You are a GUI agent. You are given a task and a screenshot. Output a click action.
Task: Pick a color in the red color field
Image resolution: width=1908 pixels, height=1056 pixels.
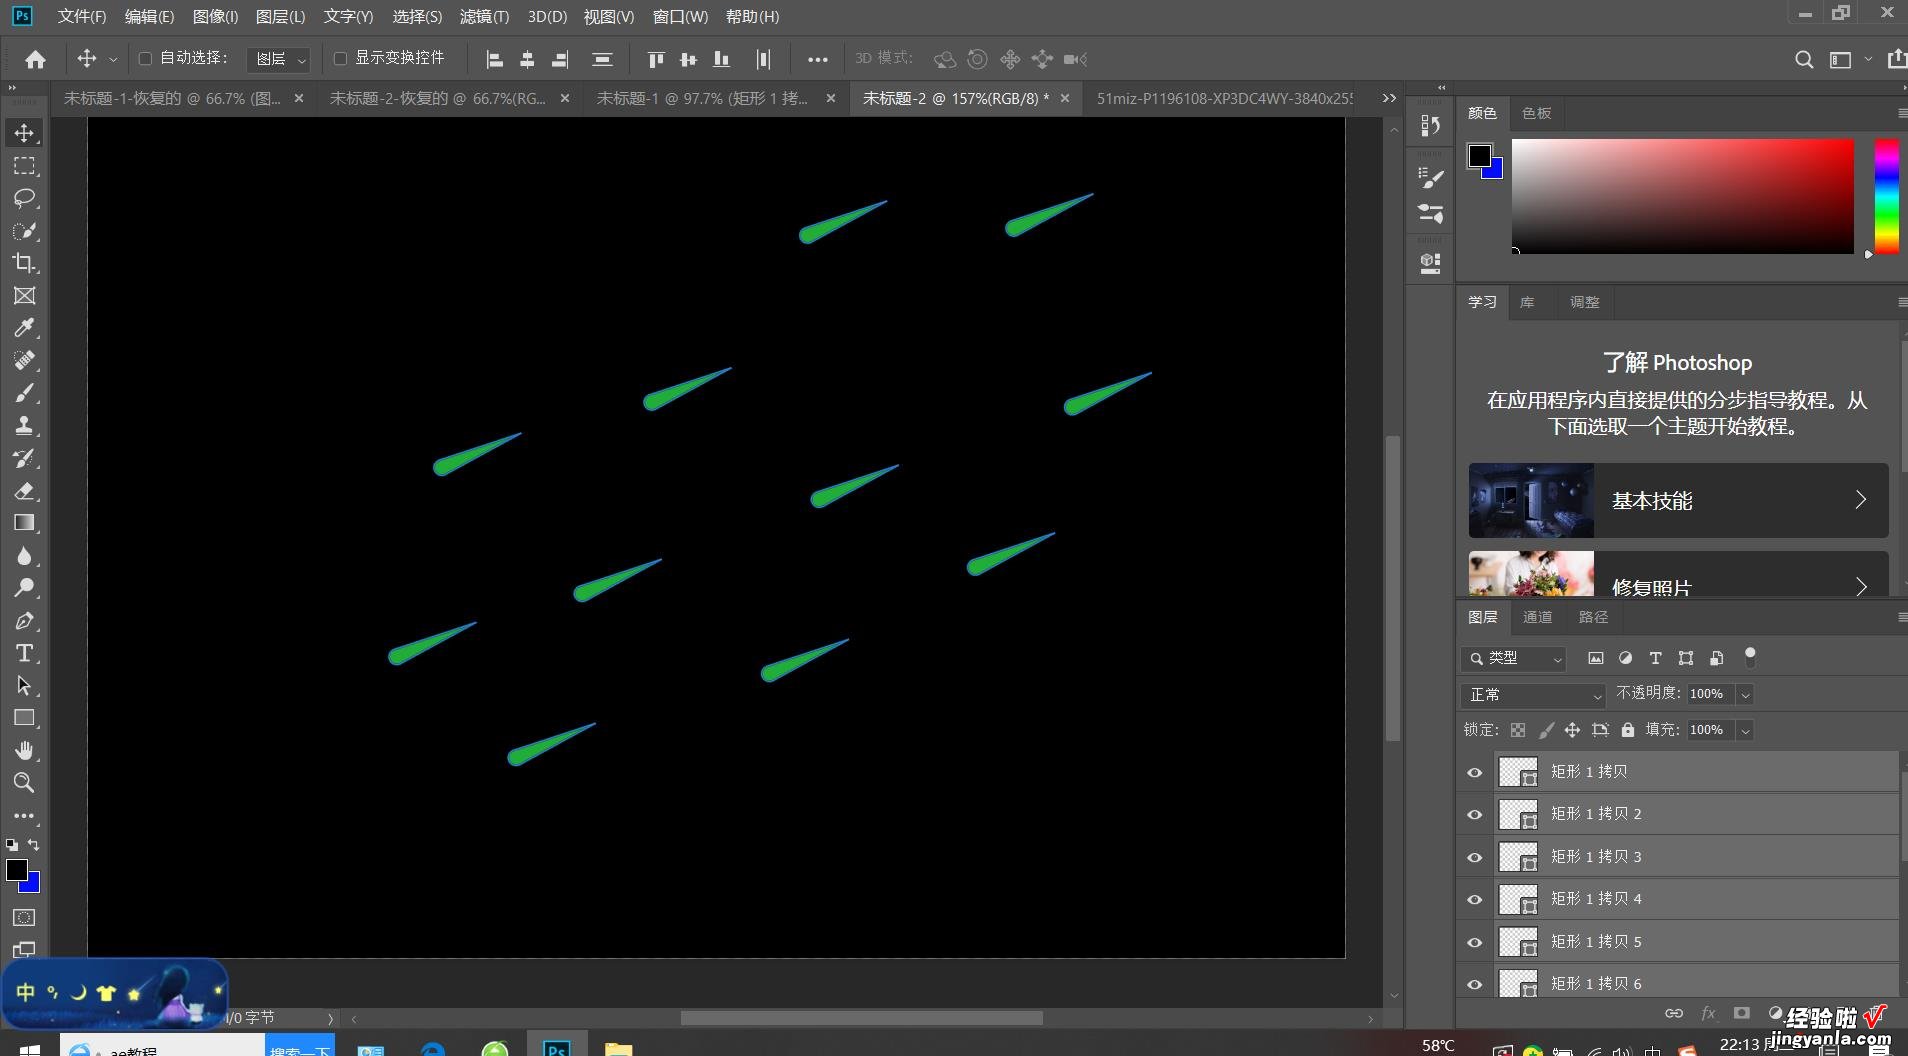pos(1682,196)
